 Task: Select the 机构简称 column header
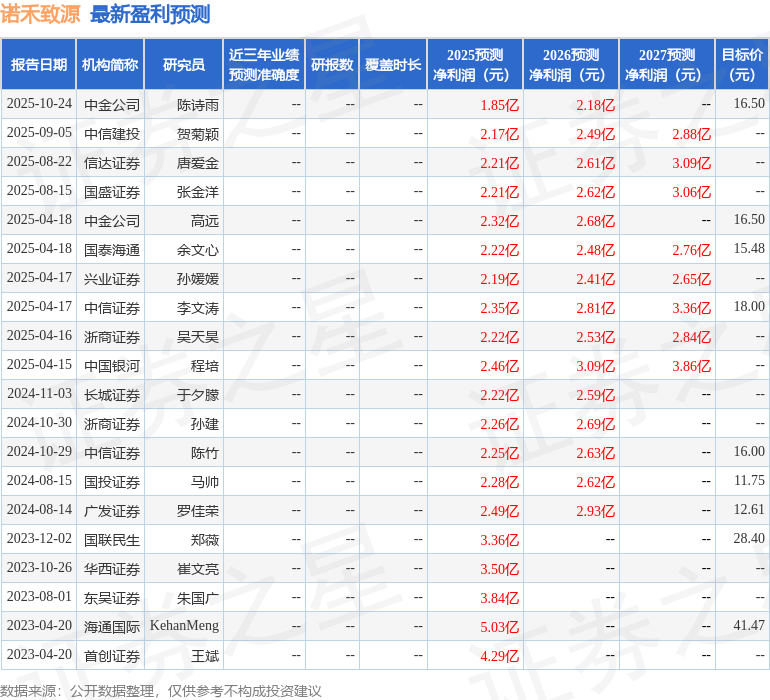[x=110, y=65]
